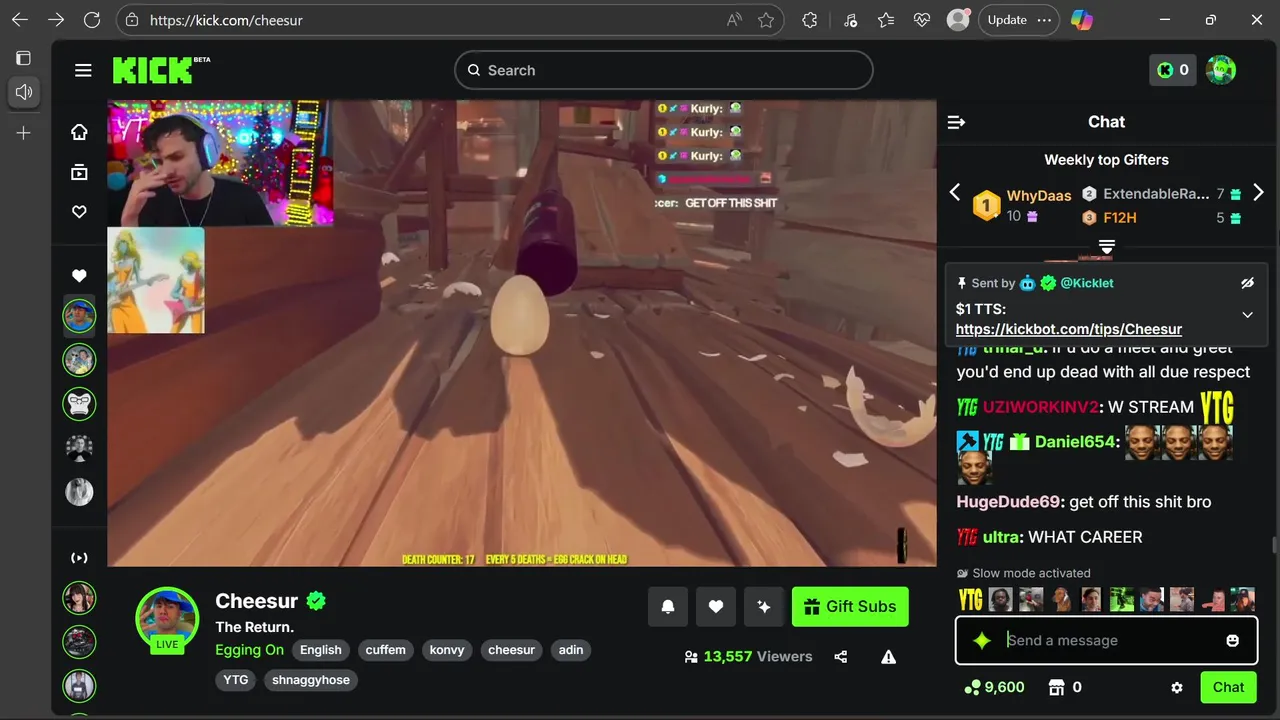View channel points 9,600
The image size is (1280, 720).
994,687
